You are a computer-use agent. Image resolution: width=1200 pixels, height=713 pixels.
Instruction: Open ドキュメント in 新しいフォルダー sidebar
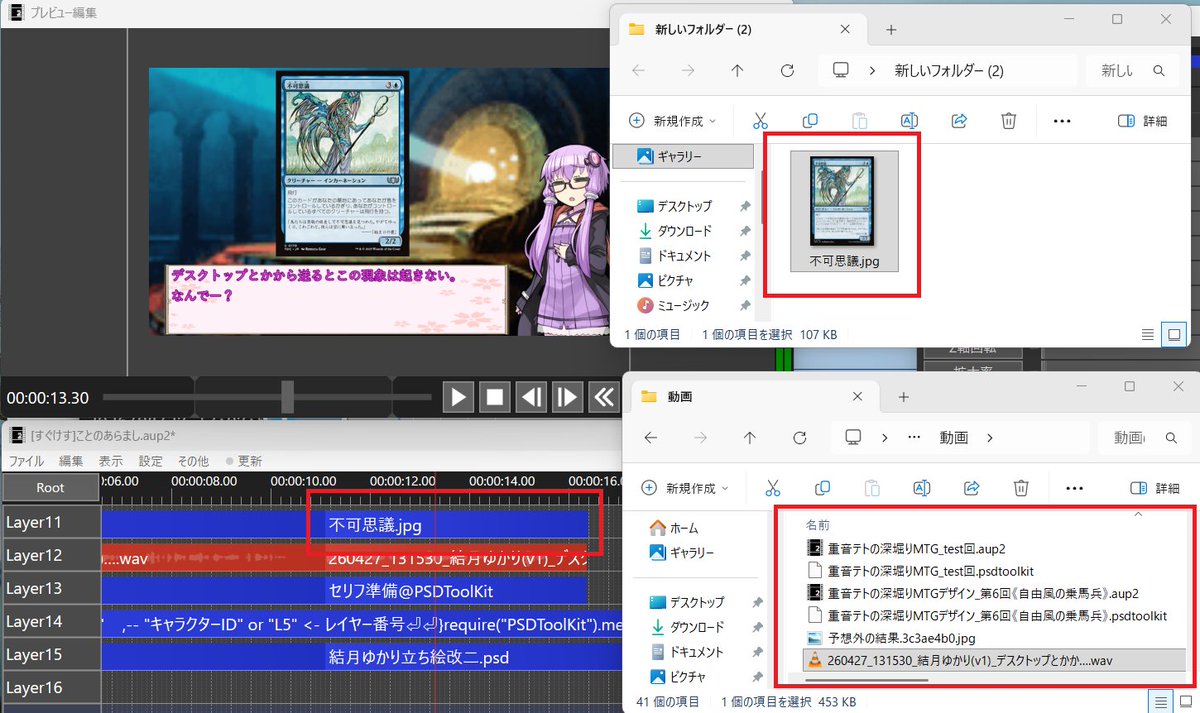coord(685,256)
